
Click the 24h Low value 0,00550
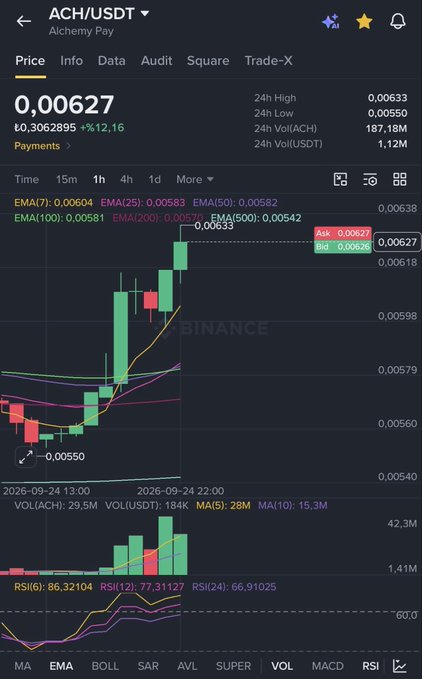387,113
